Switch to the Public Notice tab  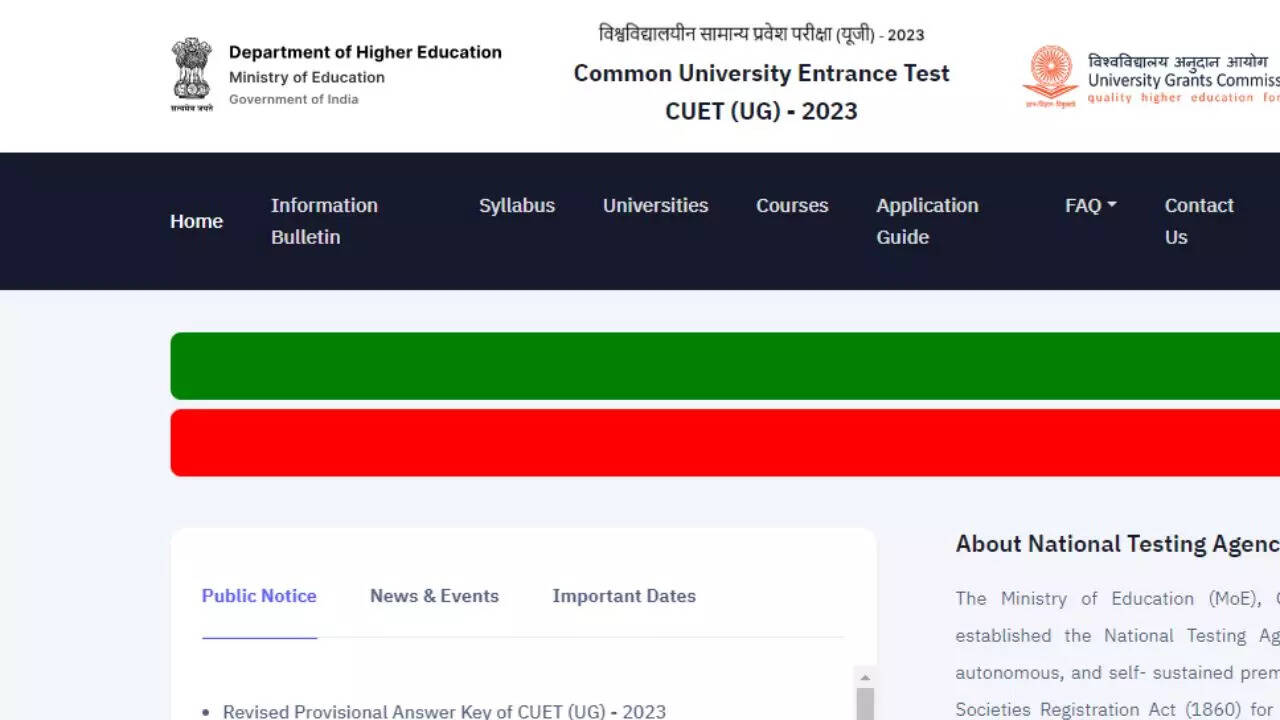click(259, 596)
